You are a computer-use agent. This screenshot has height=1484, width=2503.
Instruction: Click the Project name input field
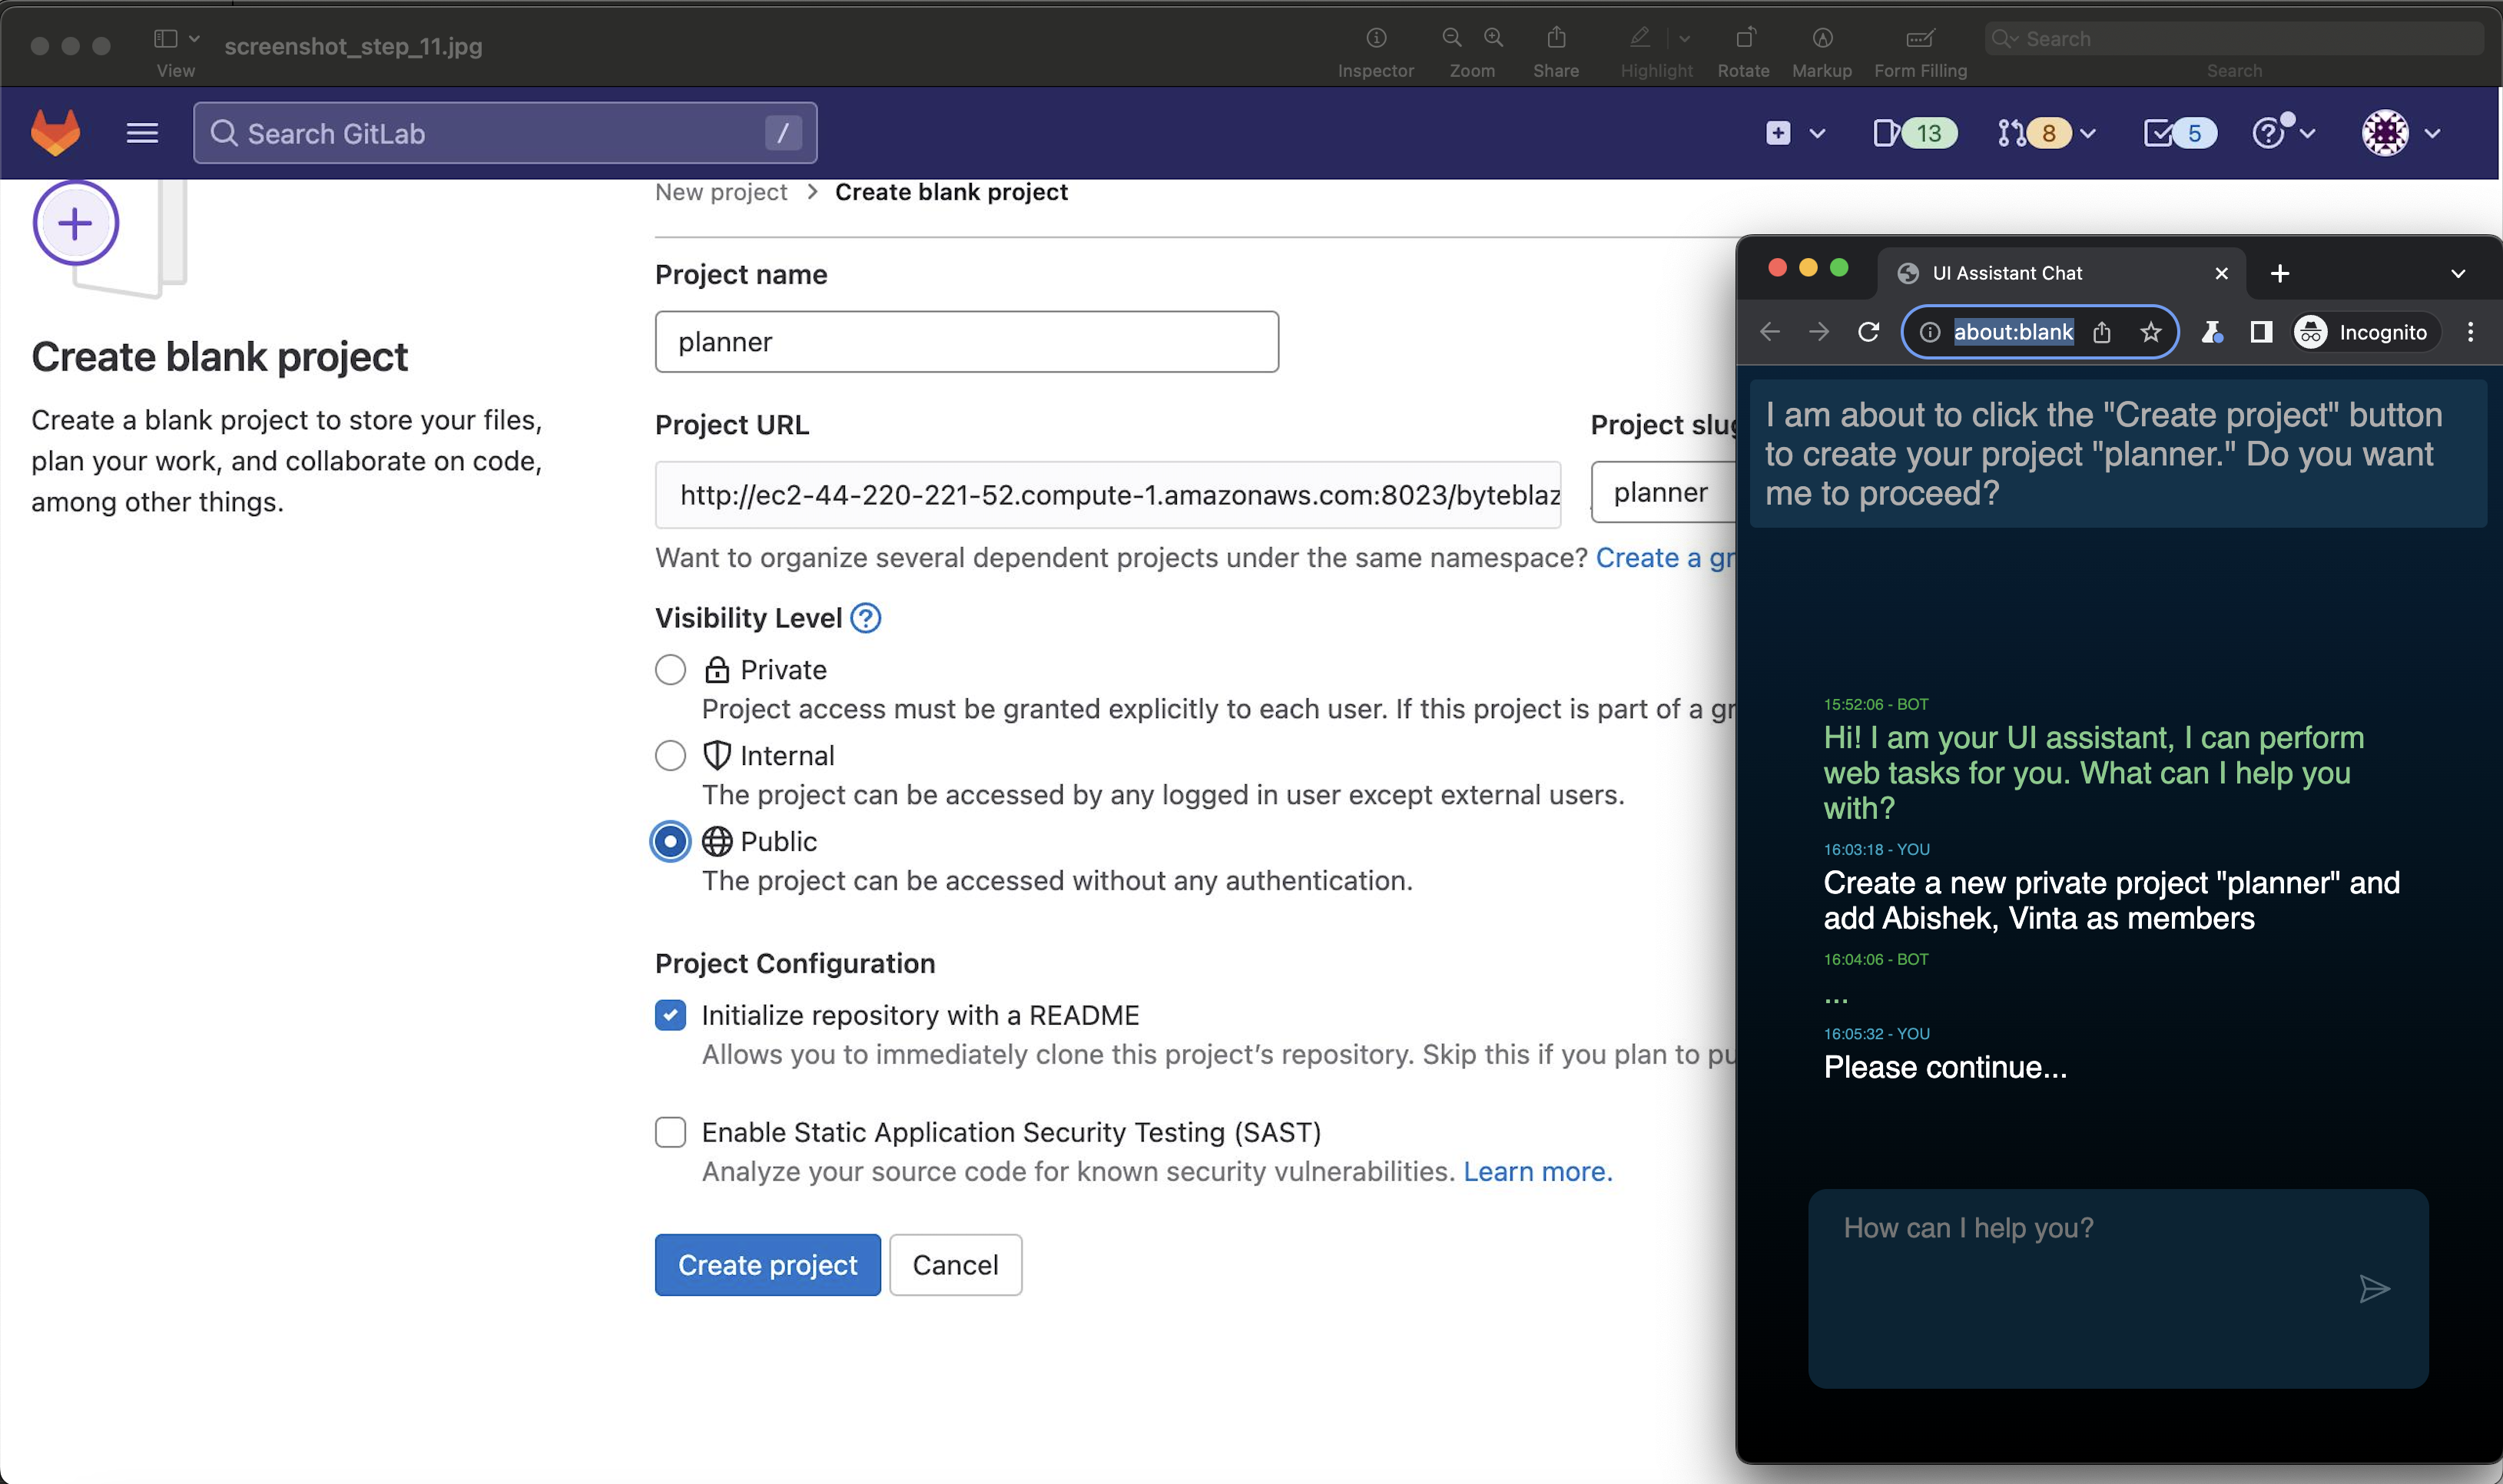(966, 342)
